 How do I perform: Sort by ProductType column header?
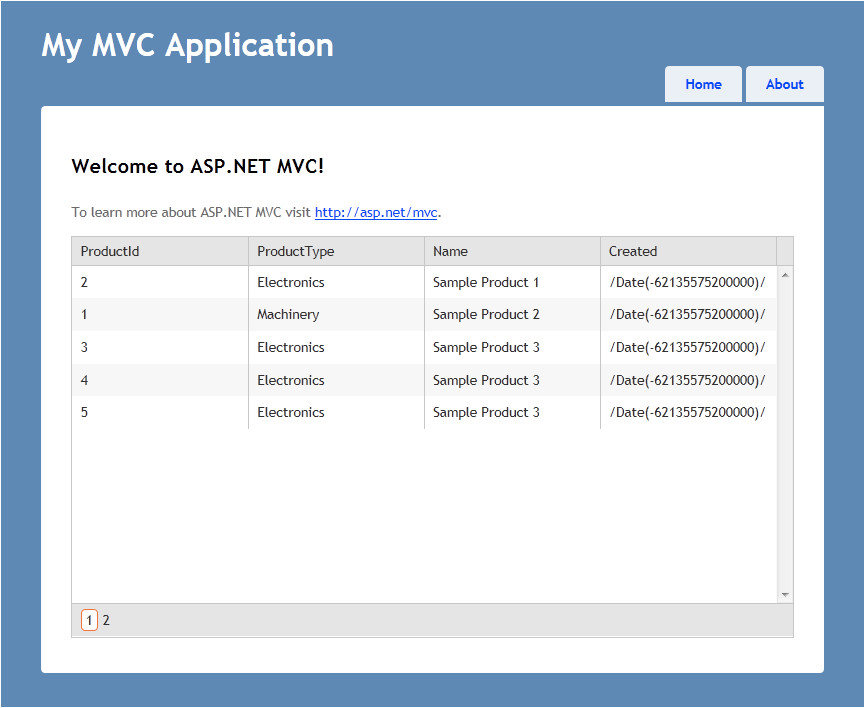point(336,251)
